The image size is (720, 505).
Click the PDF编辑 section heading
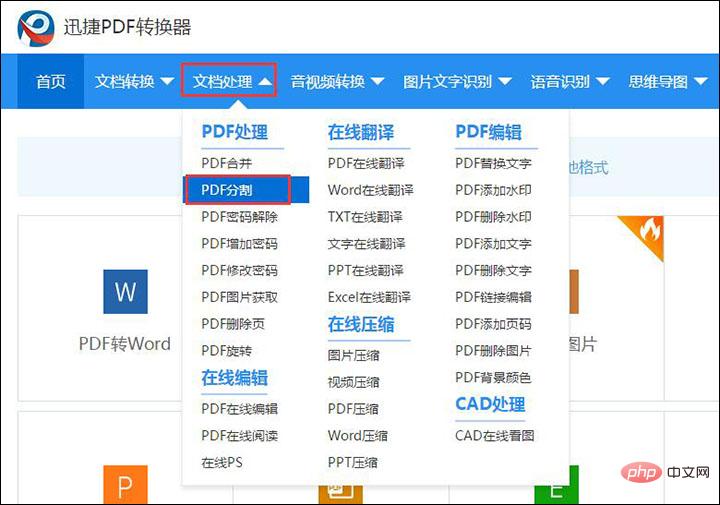click(489, 132)
